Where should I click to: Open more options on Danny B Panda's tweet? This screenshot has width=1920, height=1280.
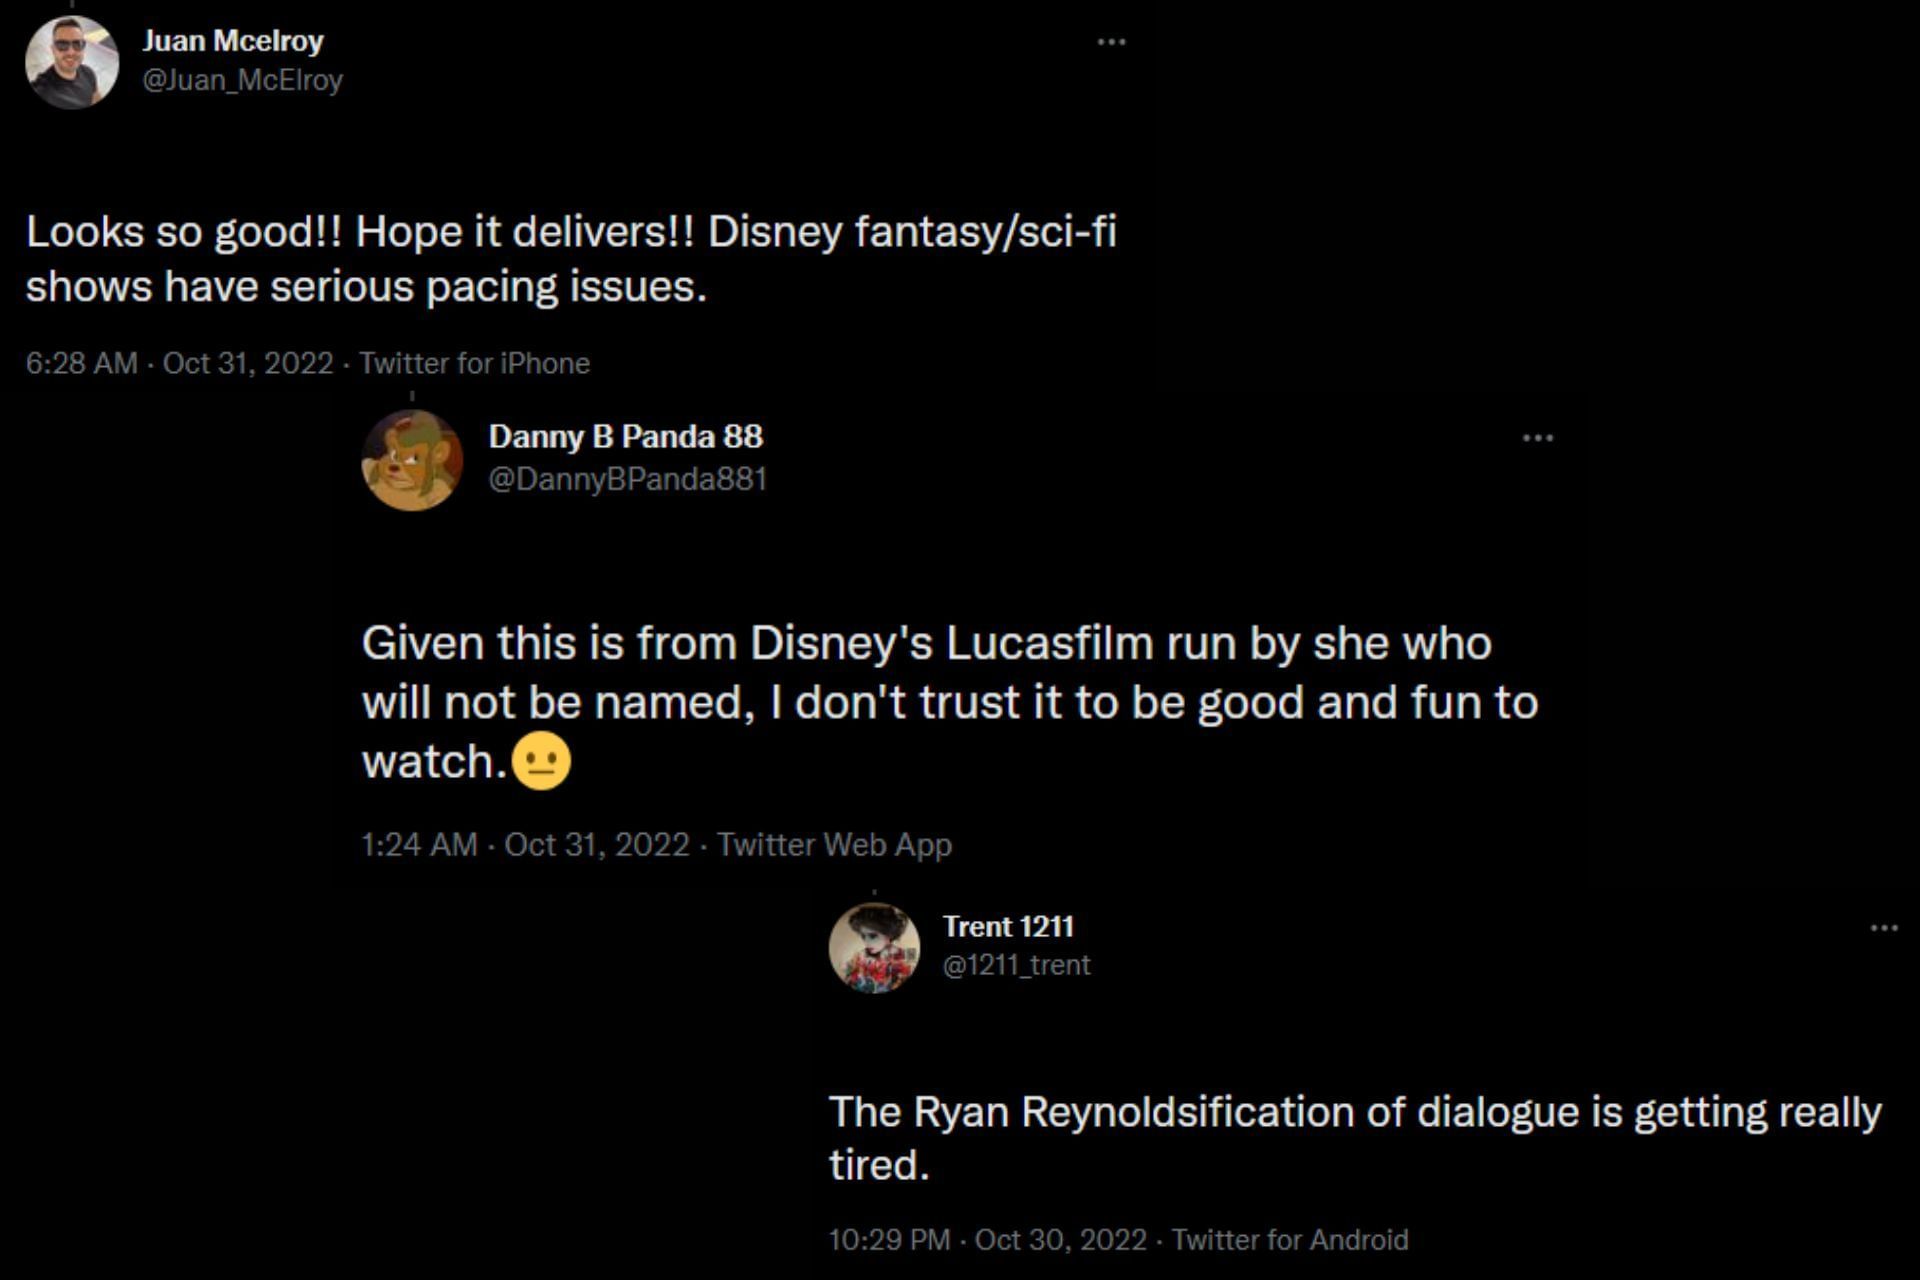pos(1537,438)
